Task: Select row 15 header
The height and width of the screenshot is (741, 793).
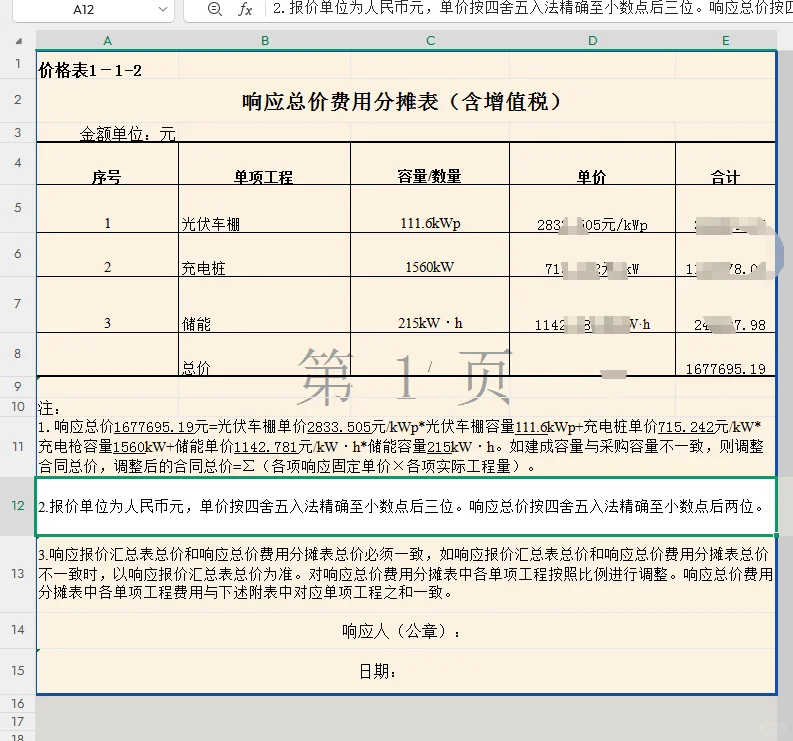Action: pos(18,671)
